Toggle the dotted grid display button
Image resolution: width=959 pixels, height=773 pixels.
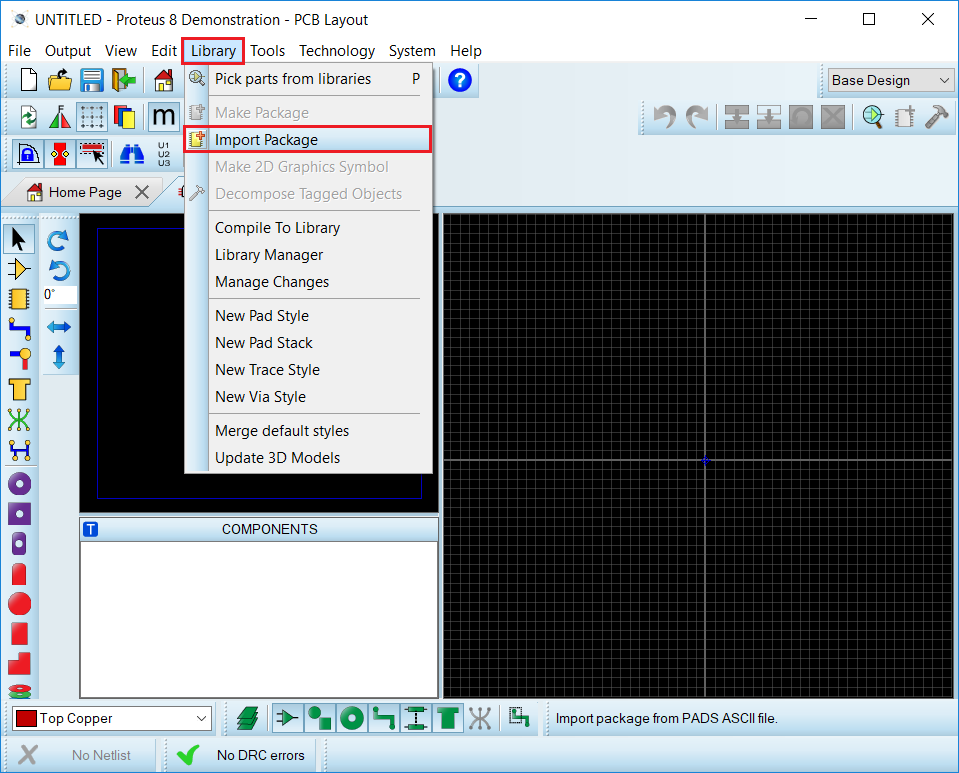92,117
